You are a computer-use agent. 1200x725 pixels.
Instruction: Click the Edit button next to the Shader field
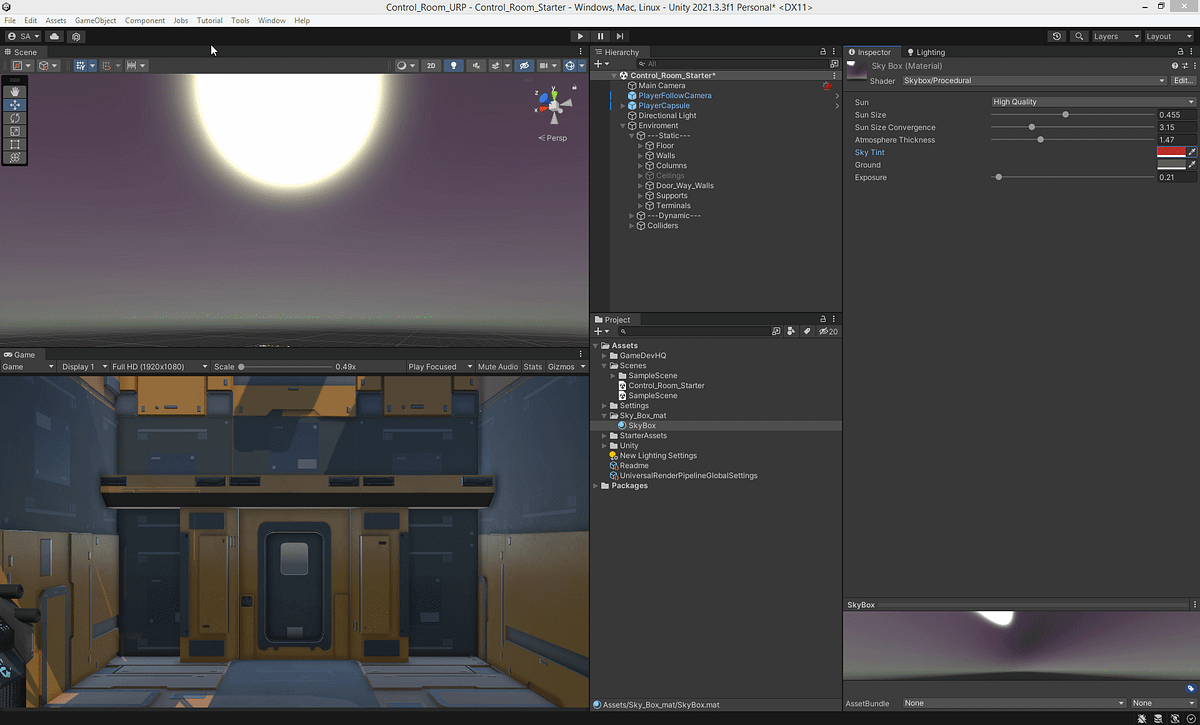(x=1183, y=80)
